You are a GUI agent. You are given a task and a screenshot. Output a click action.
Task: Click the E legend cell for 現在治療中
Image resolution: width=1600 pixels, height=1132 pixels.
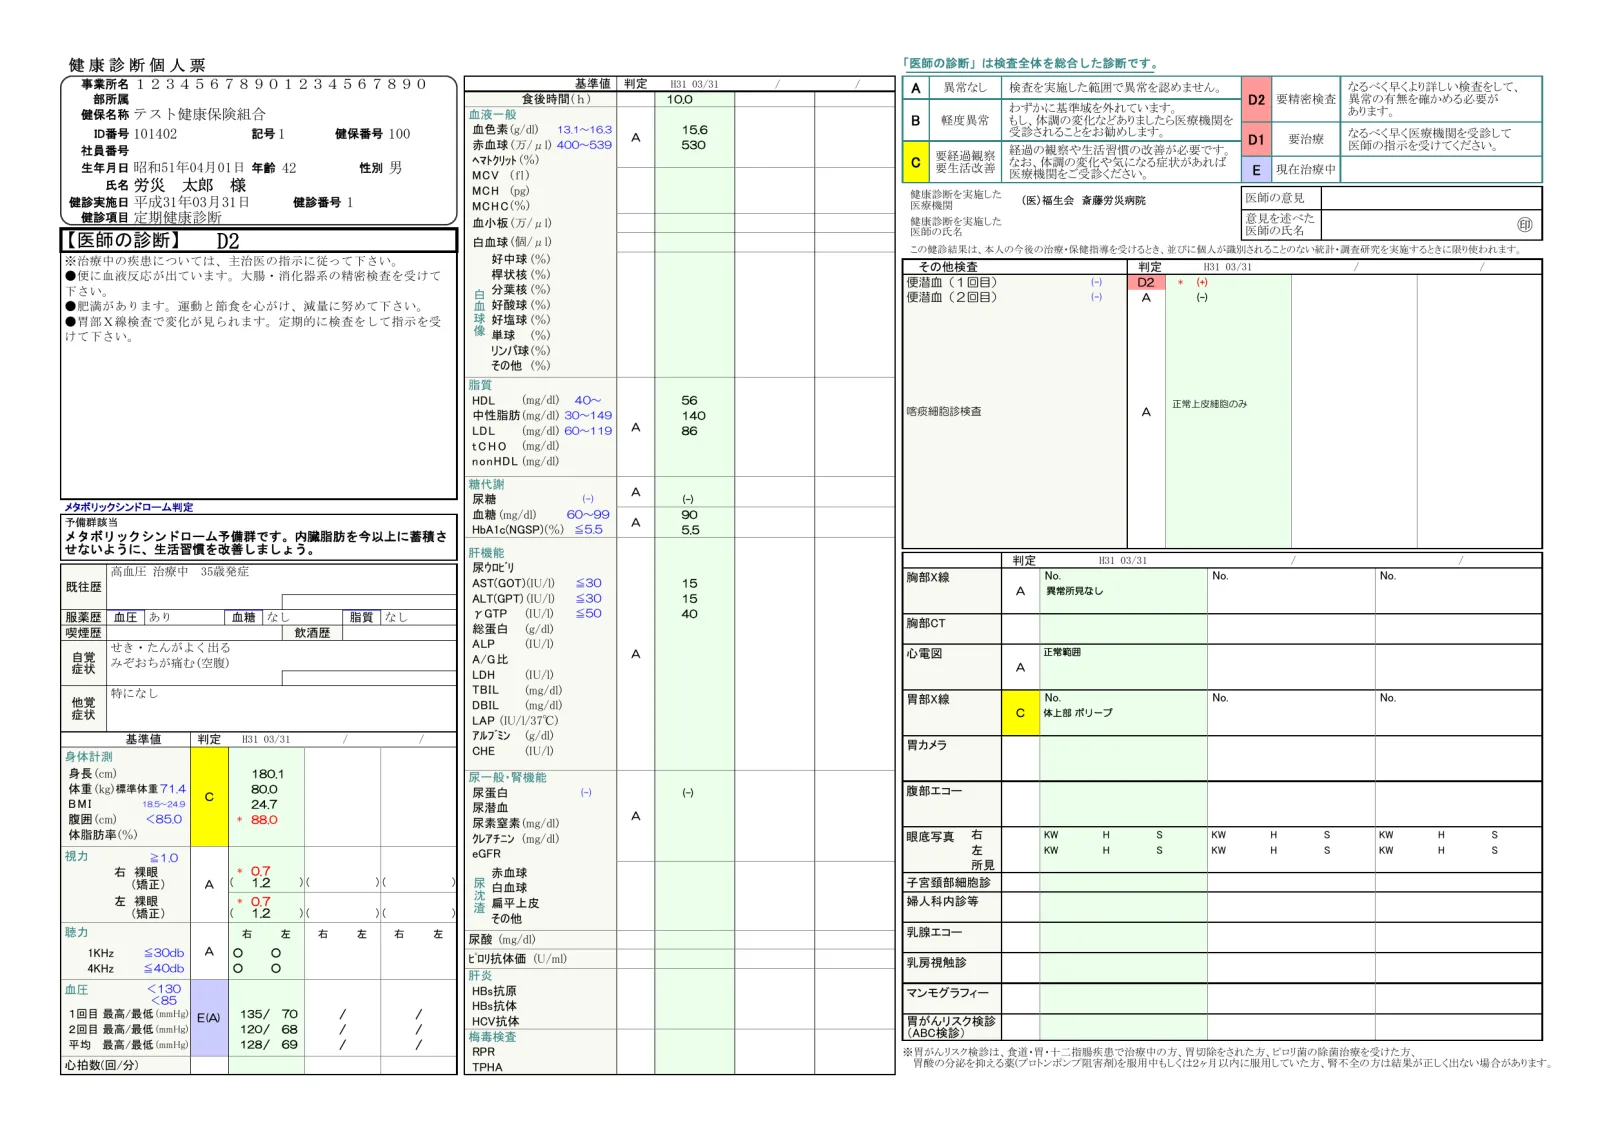coord(1256,170)
